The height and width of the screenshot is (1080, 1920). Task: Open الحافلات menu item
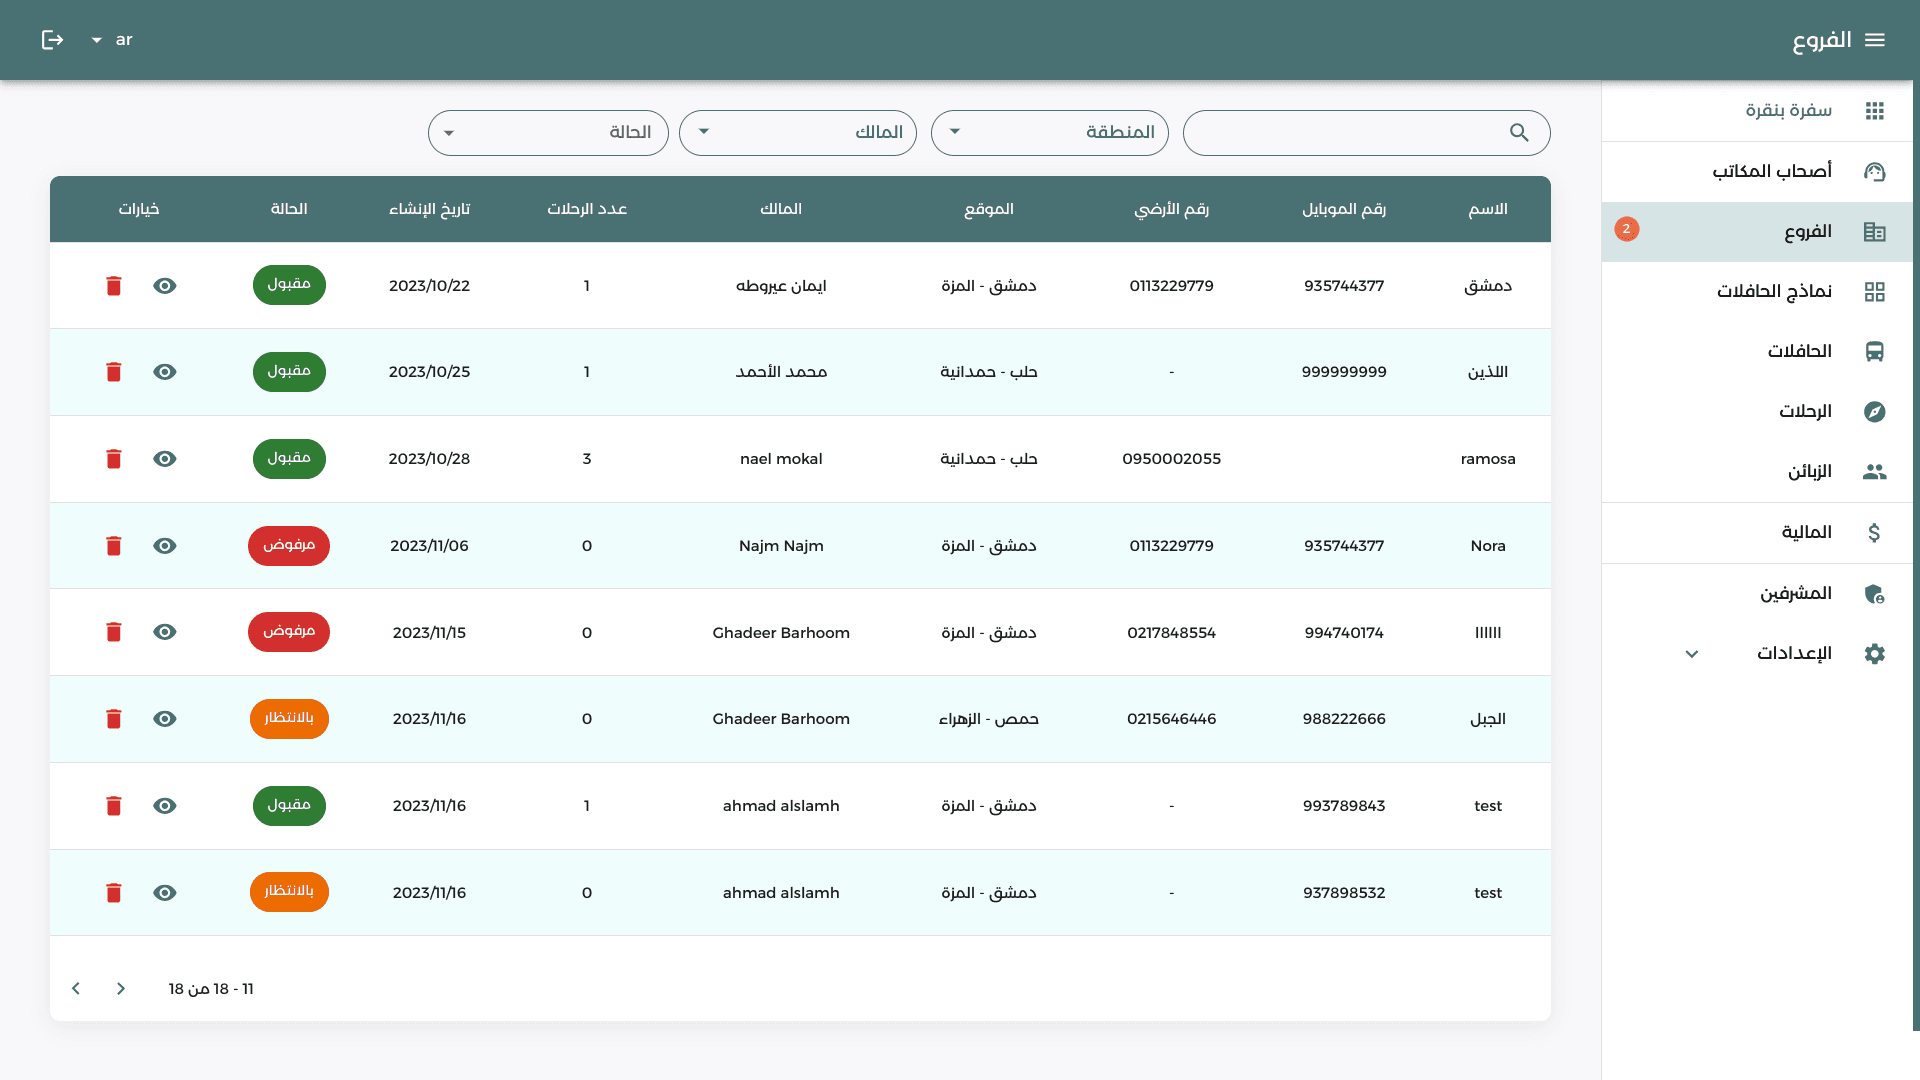pos(1757,352)
